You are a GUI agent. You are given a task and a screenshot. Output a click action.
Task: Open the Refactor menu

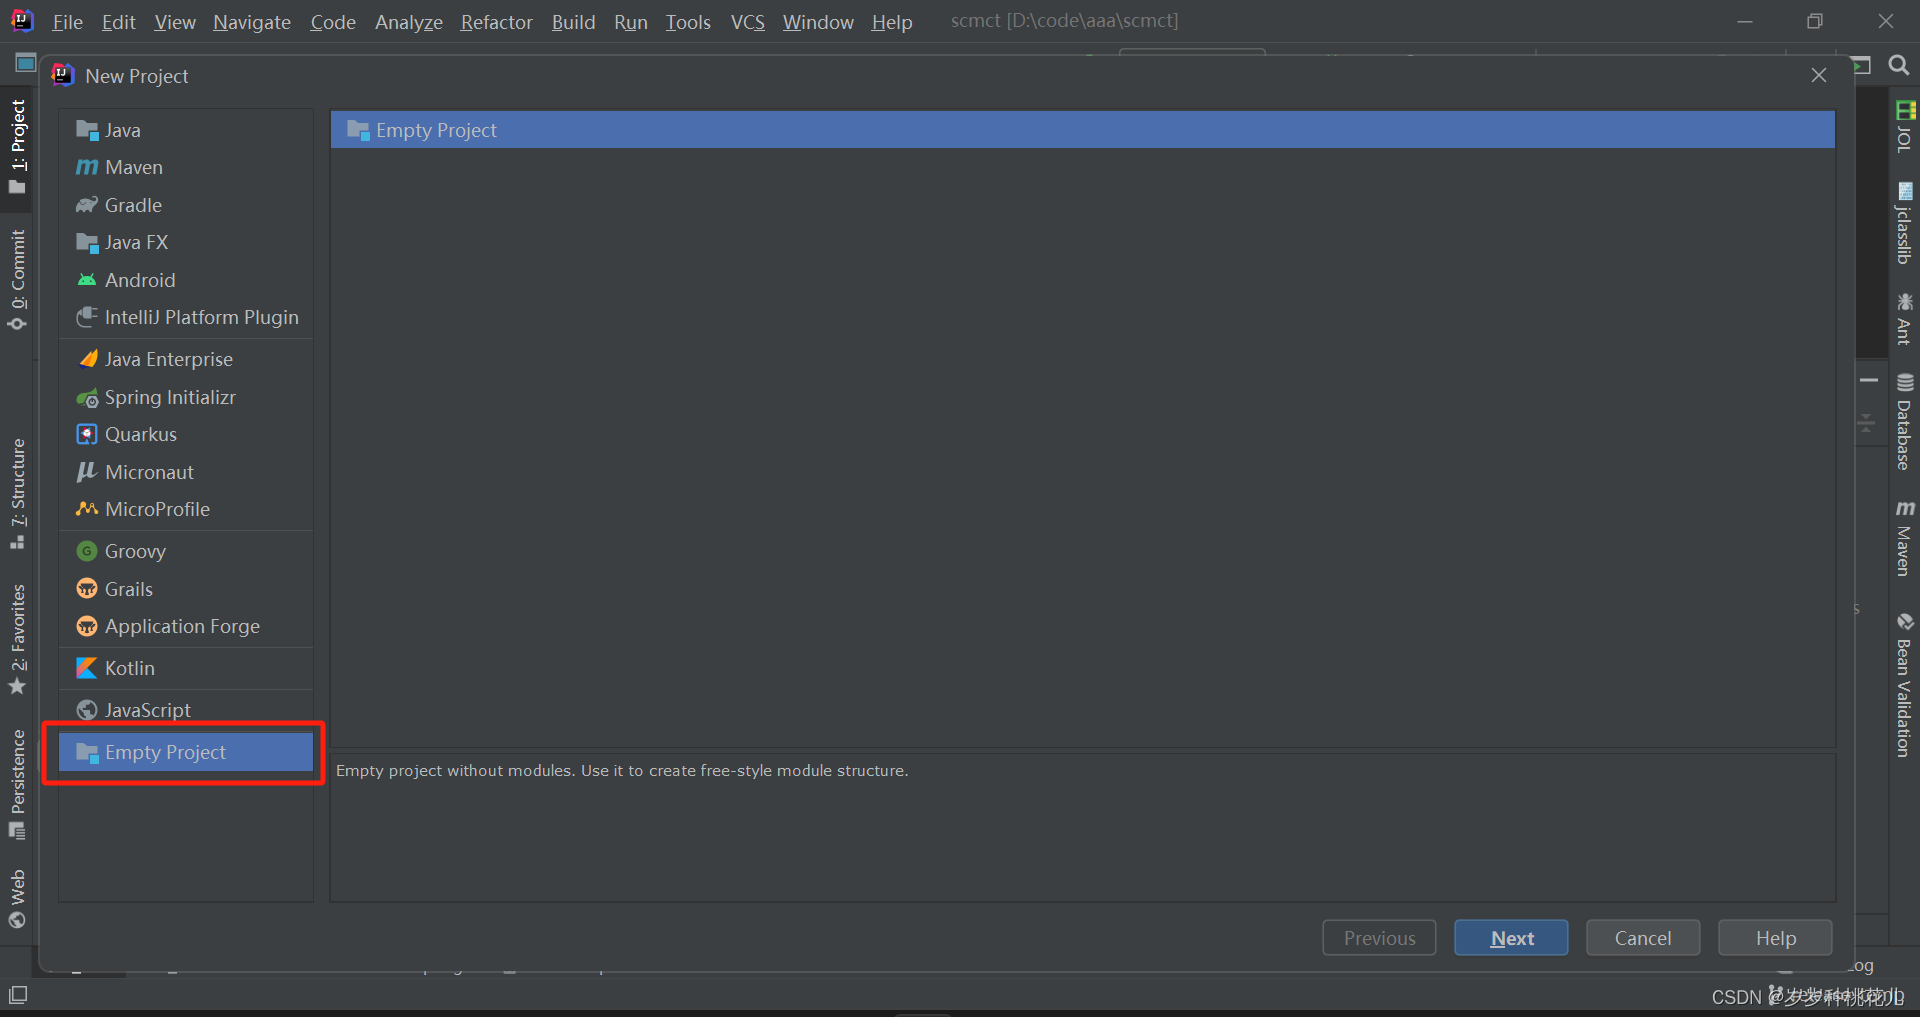point(496,21)
